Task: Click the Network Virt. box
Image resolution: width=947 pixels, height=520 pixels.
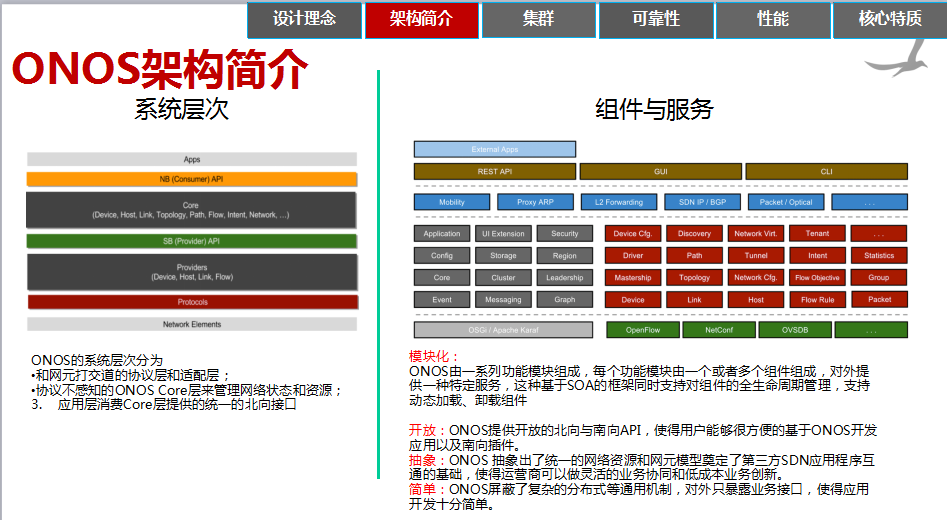Action: [x=756, y=234]
